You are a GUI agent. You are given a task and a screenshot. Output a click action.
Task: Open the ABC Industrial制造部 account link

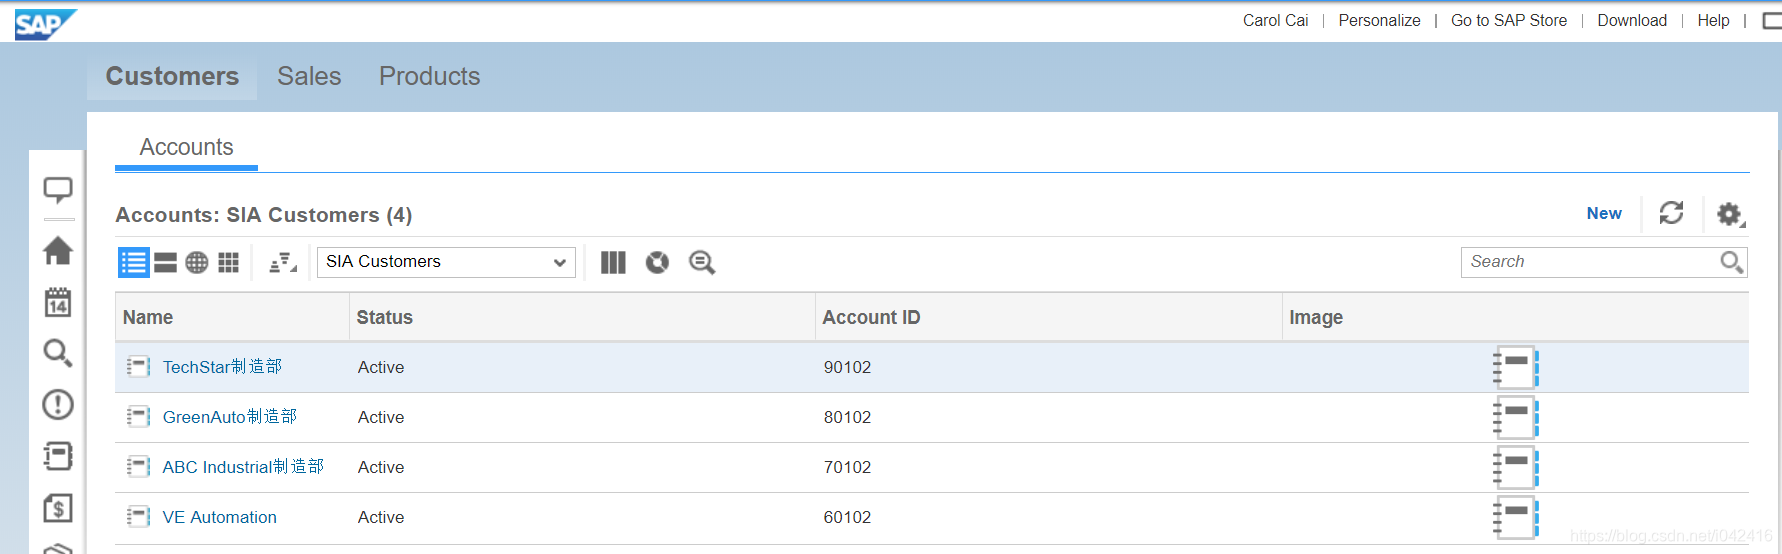[243, 467]
